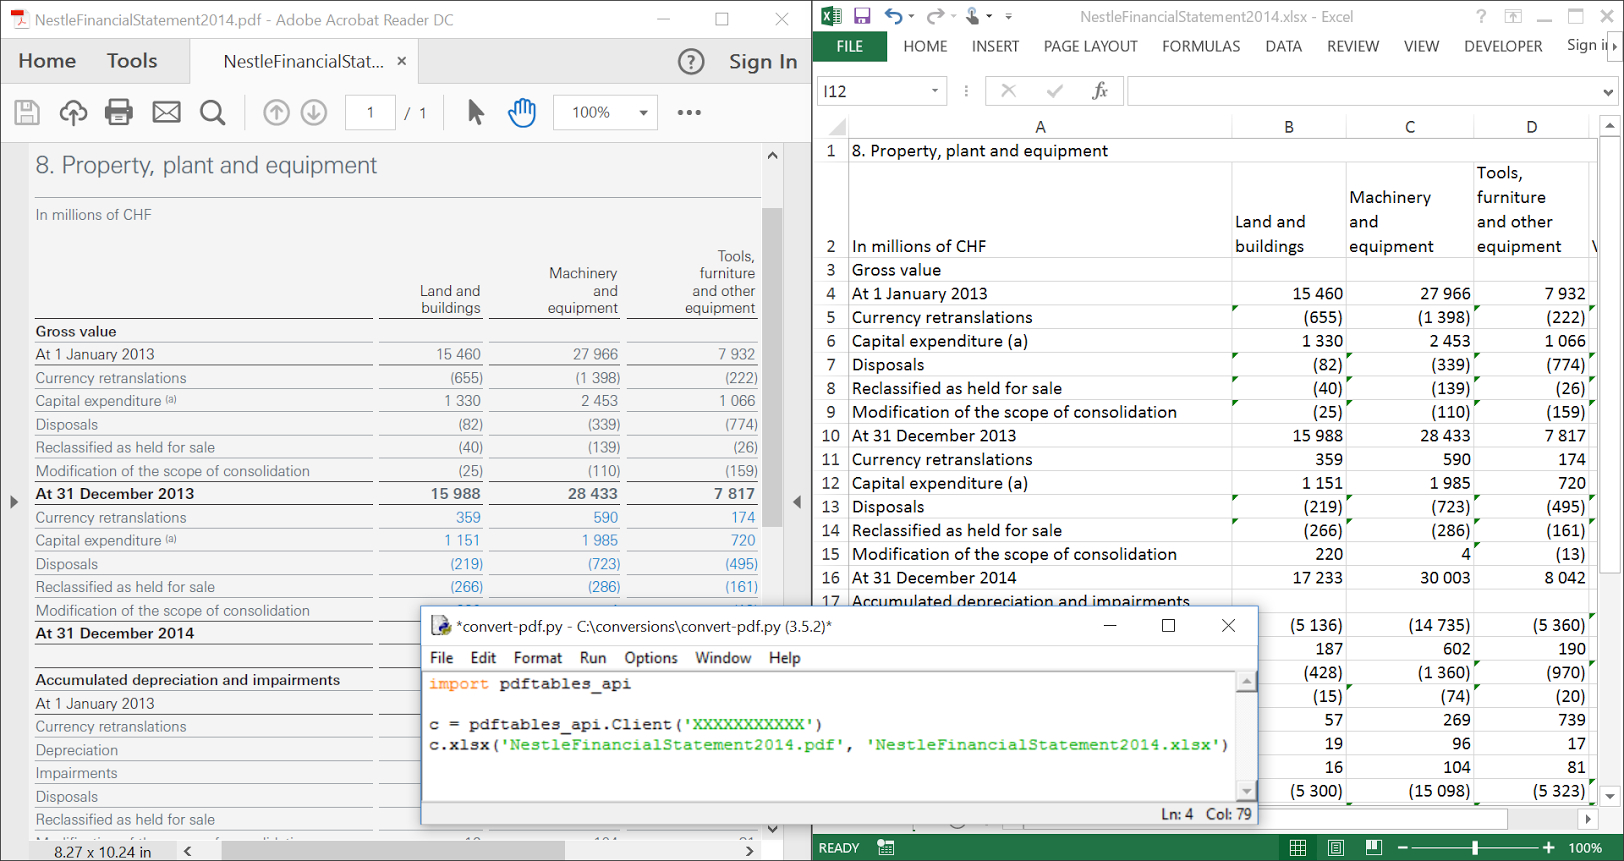Send file by email envelope icon
Viewport: 1624px width, 861px height.
(166, 113)
